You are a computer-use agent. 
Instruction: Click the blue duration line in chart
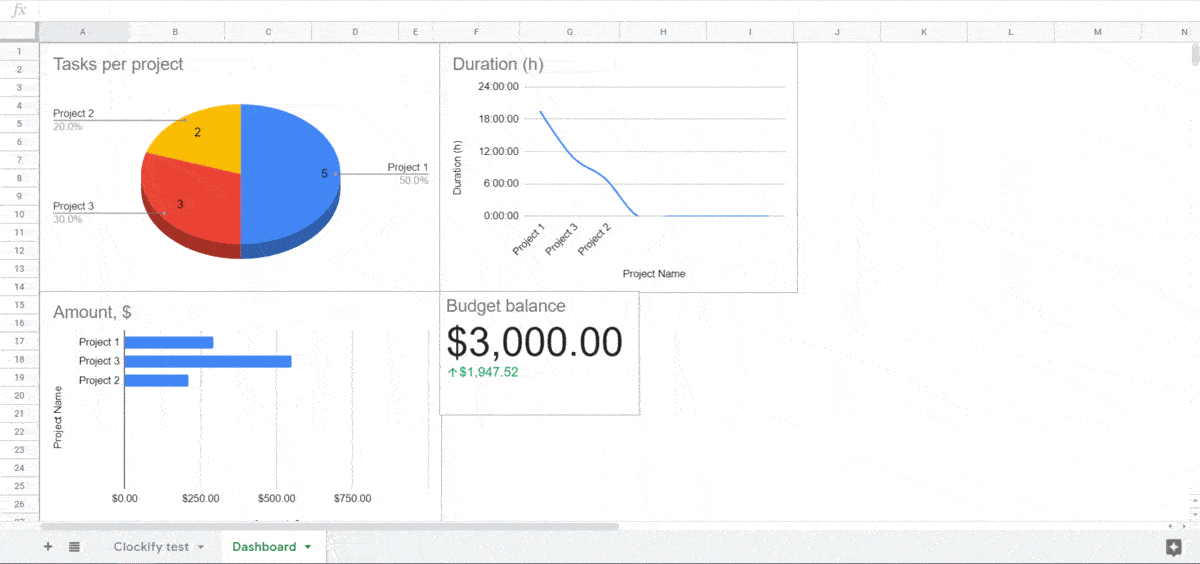coord(573,158)
